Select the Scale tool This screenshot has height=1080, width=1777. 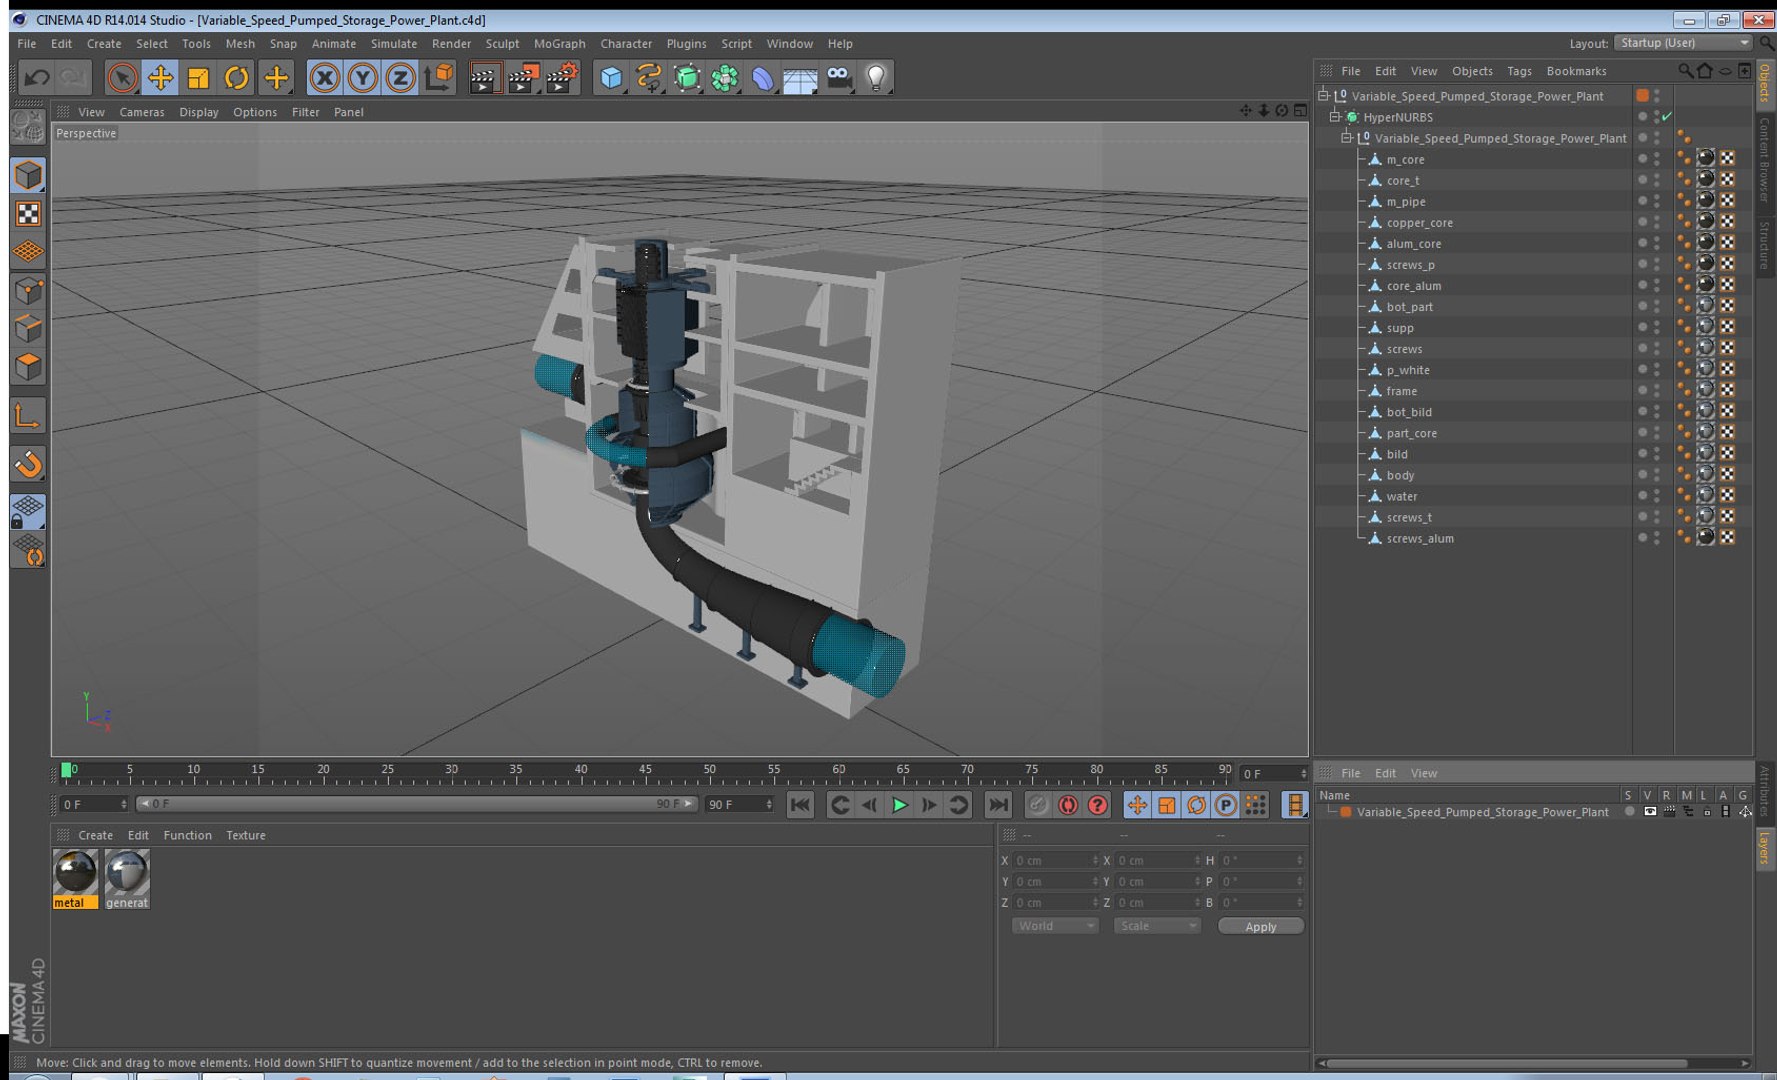click(198, 78)
